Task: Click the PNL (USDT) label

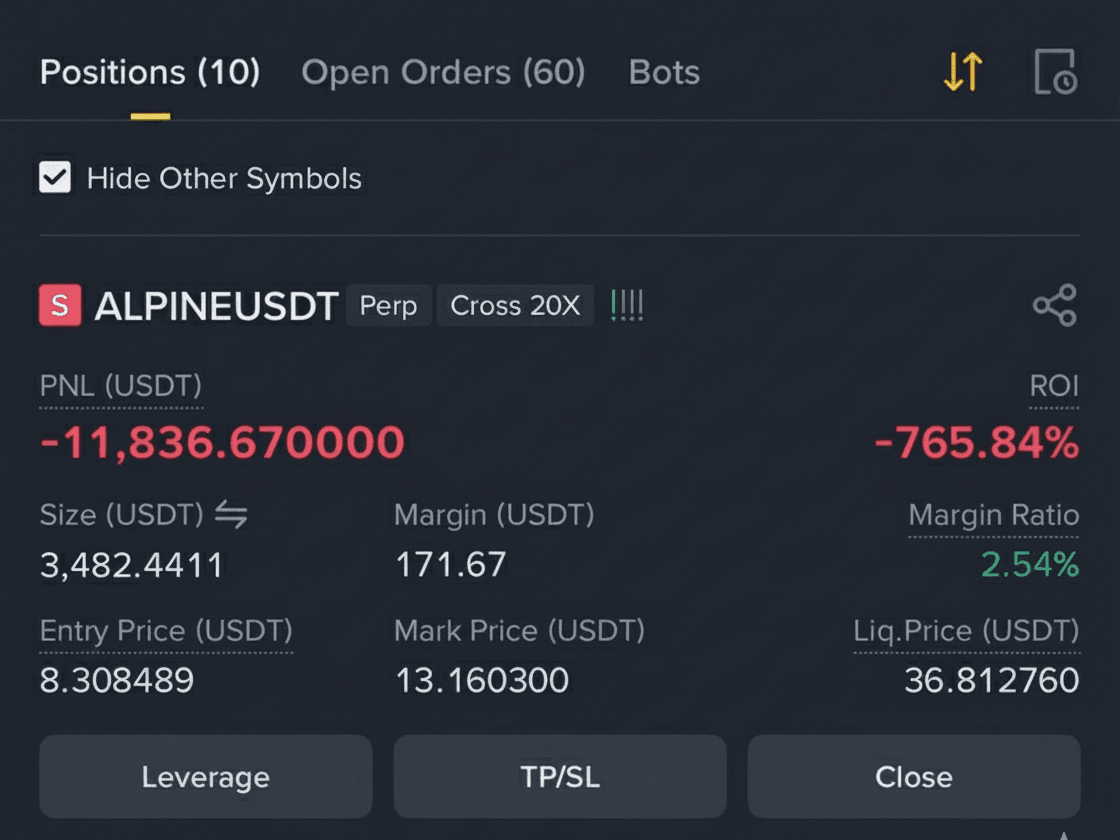Action: click(121, 386)
